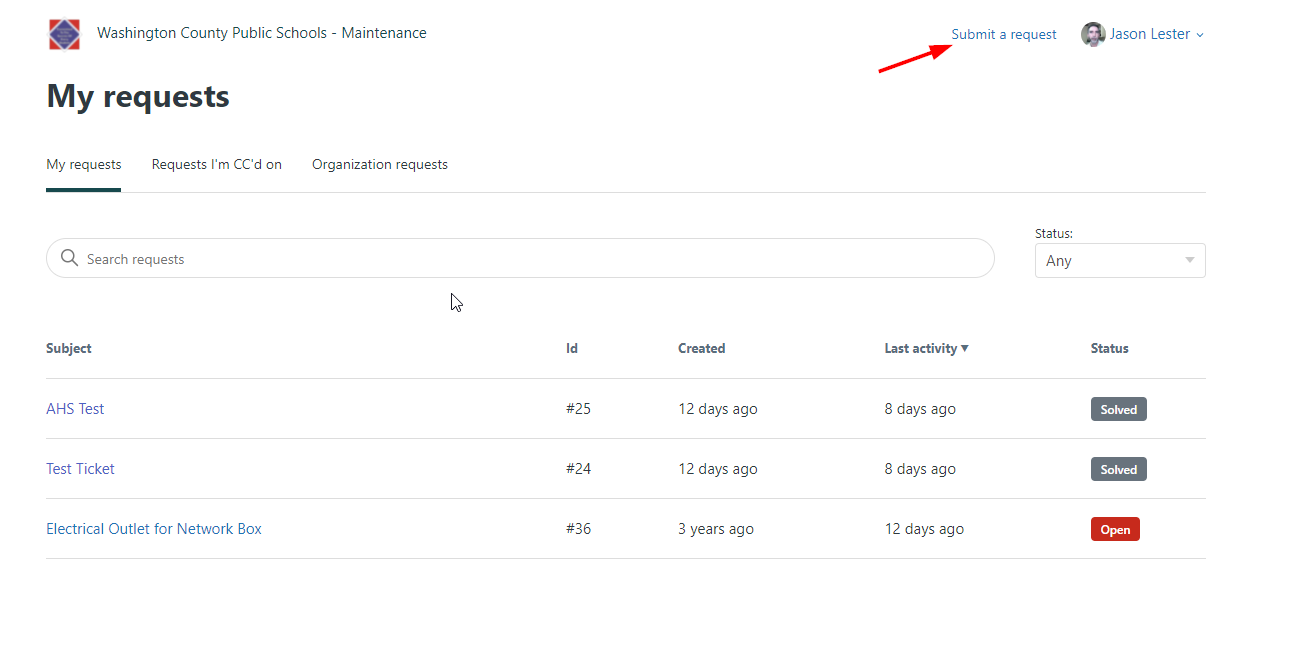Expand the Status filter dropdown
This screenshot has height=657, width=1292.
[x=1120, y=260]
